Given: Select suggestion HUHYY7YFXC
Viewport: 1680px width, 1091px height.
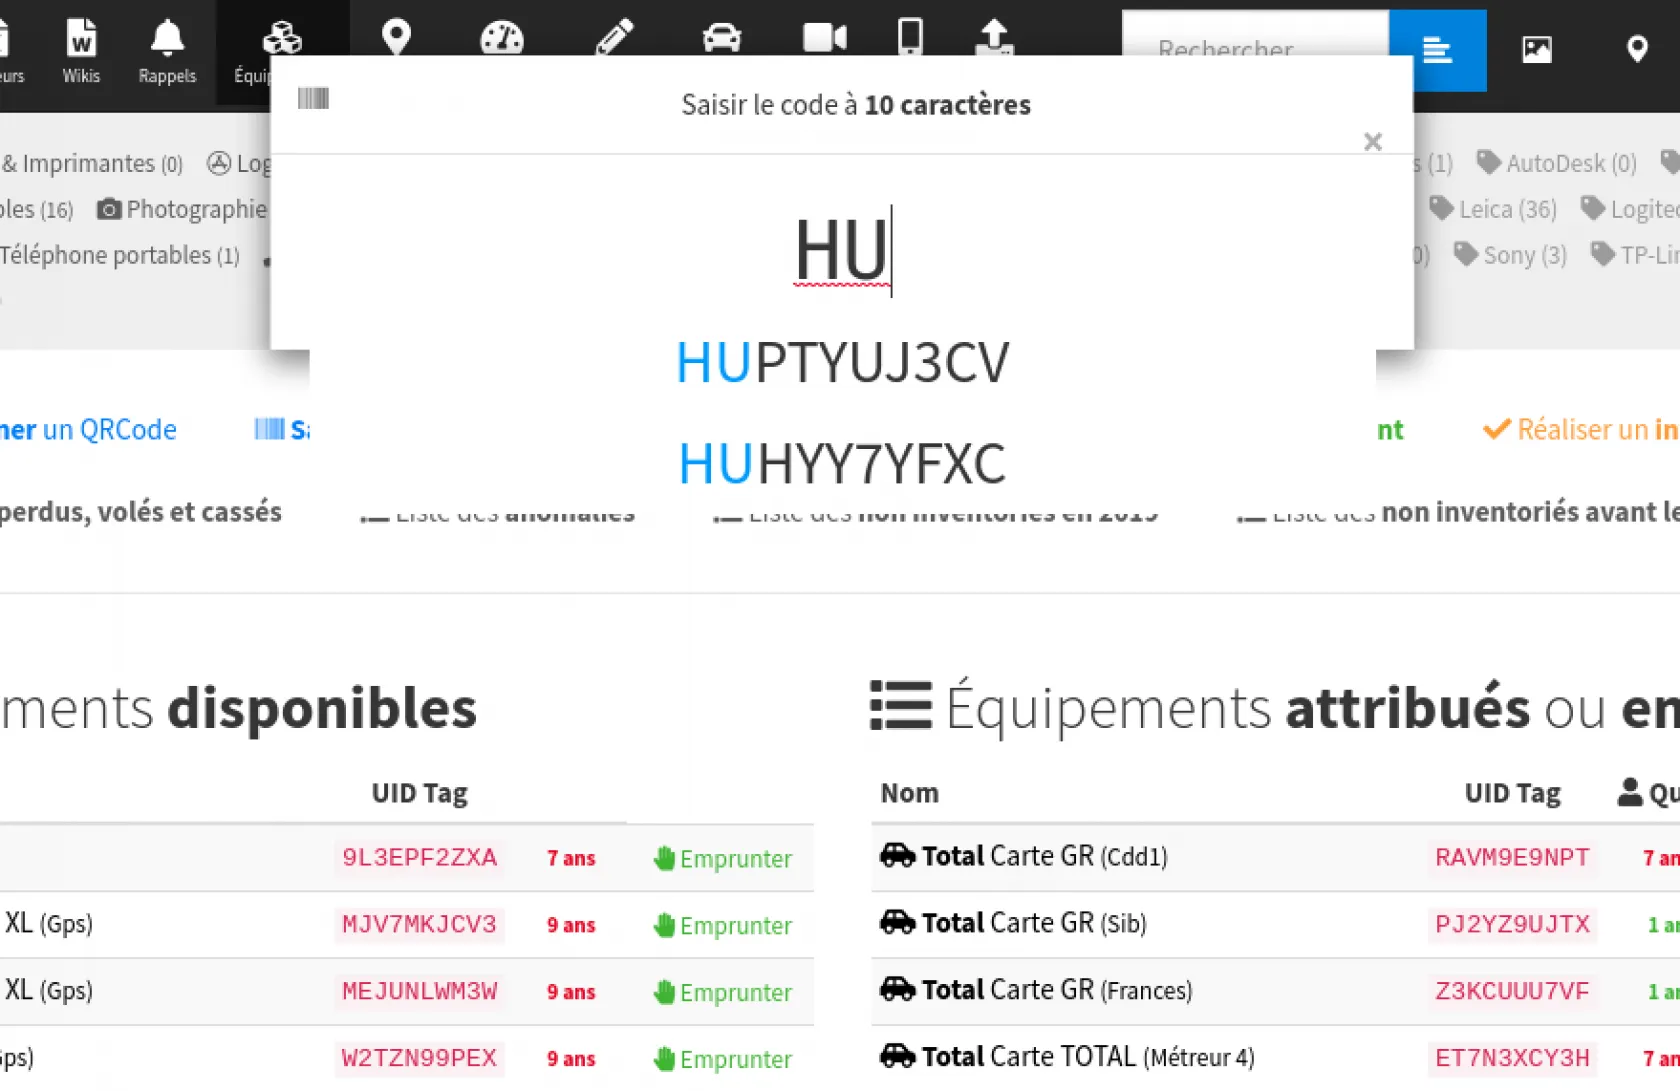Looking at the screenshot, I should tap(842, 464).
